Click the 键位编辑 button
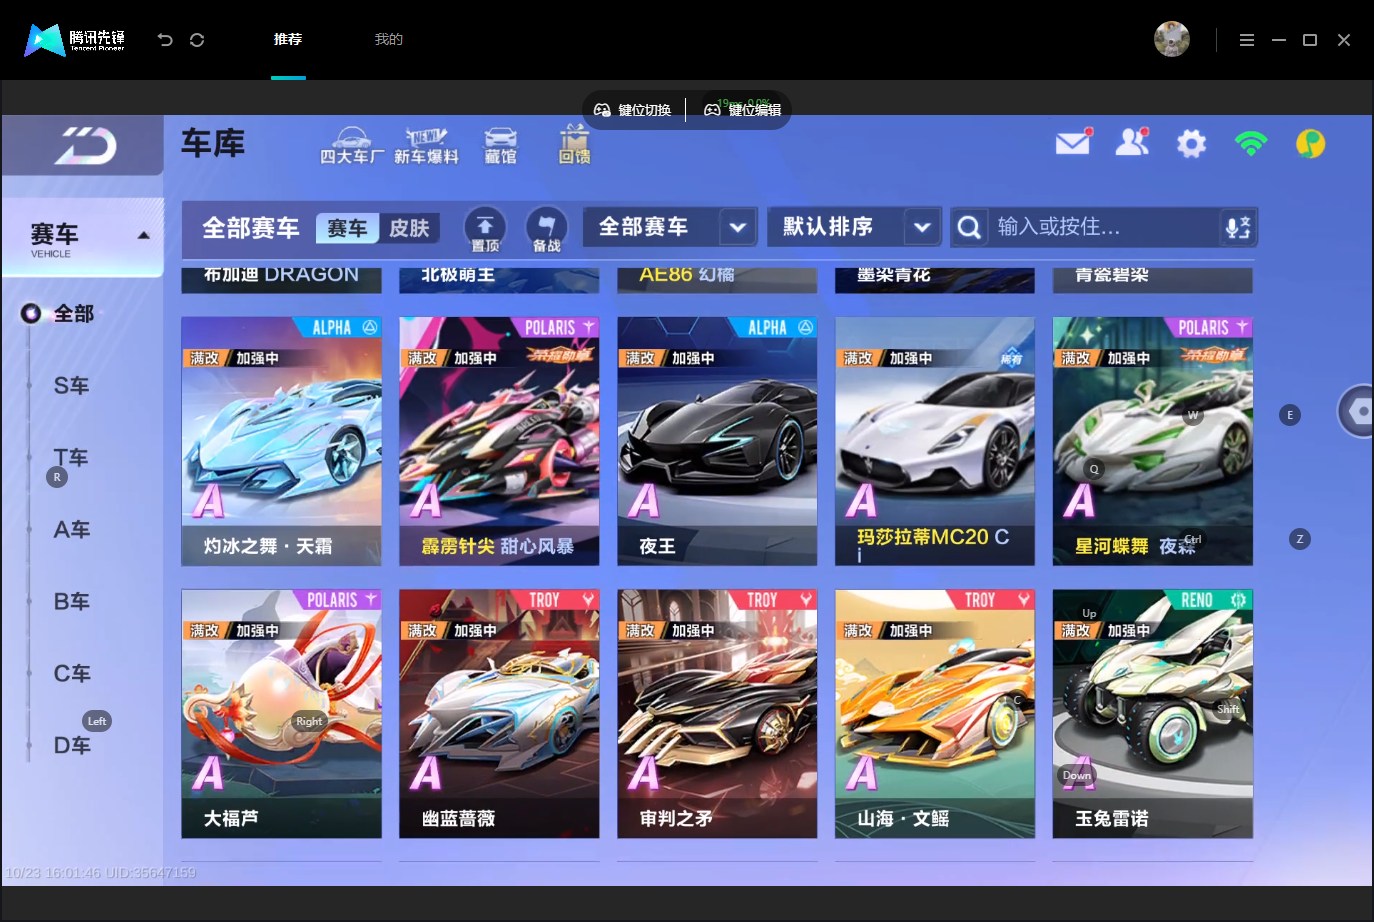 click(x=743, y=110)
